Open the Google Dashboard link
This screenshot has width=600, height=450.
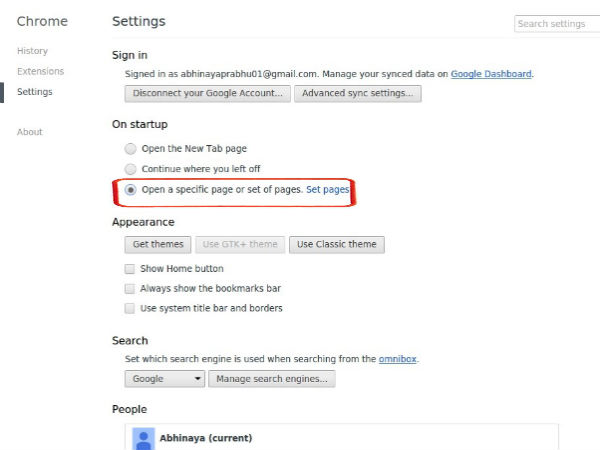pos(491,74)
